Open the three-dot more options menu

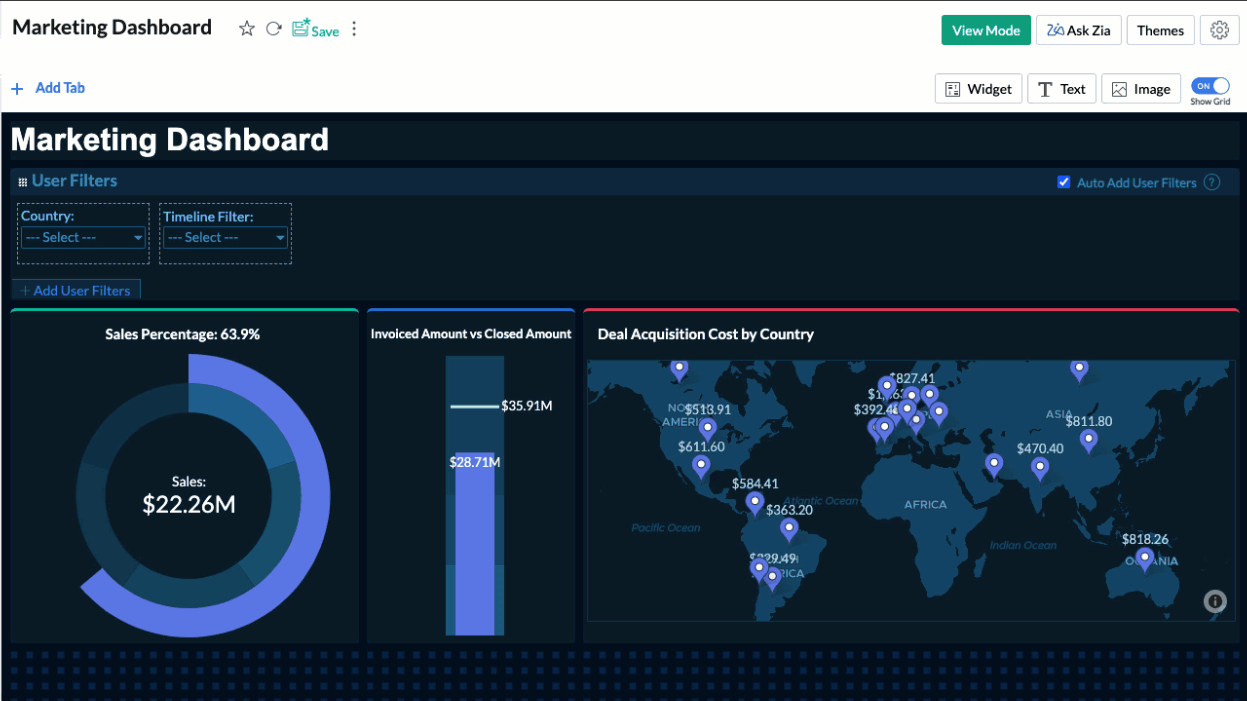tap(354, 29)
